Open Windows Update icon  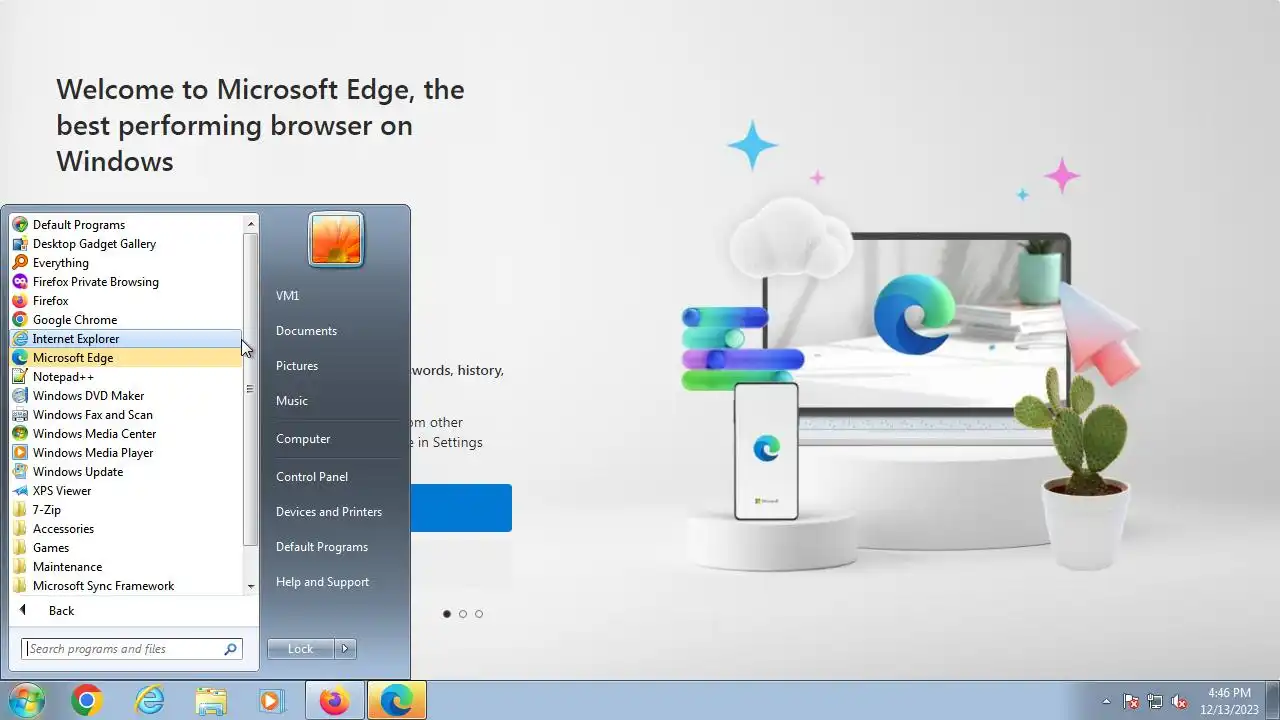click(x=19, y=472)
